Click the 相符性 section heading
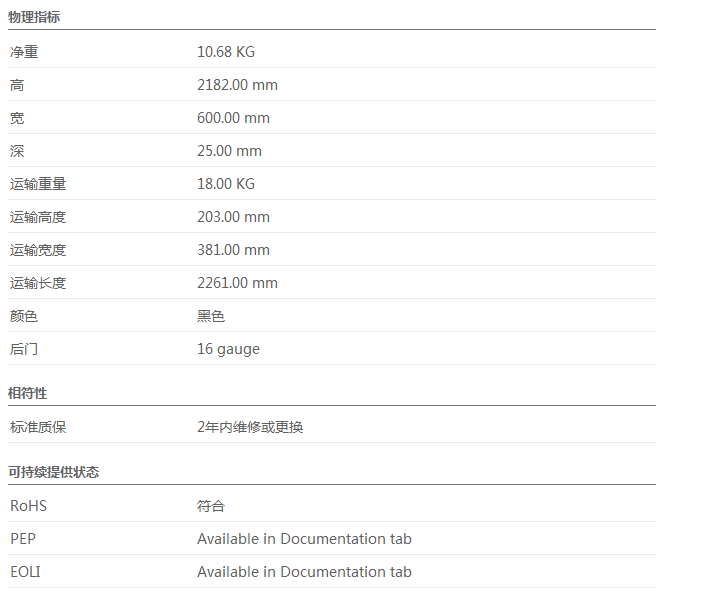 point(28,393)
